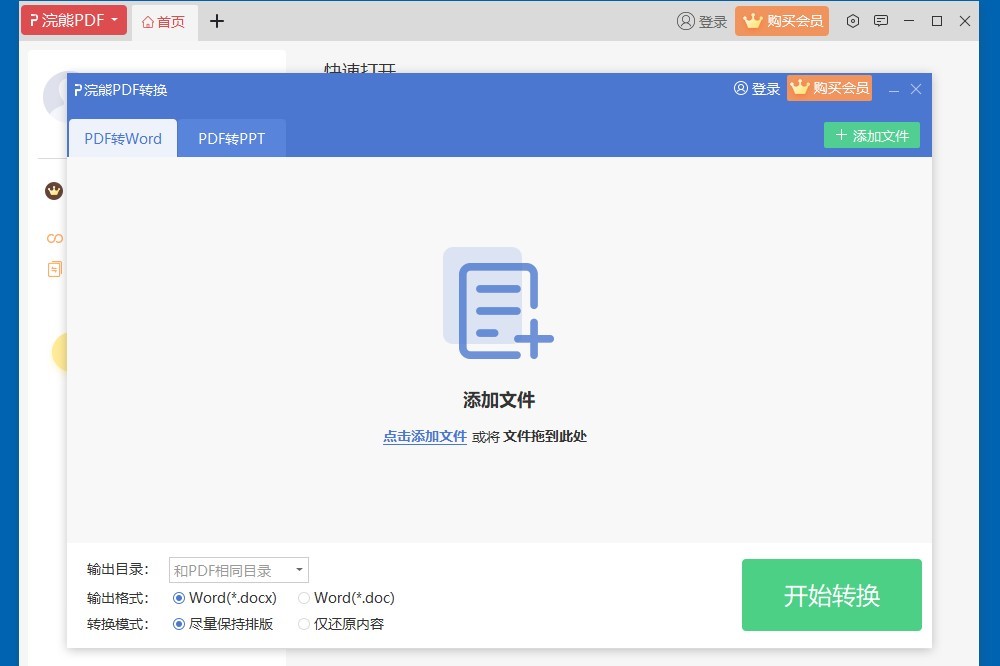Click the orange infinity icon in left sidebar
The height and width of the screenshot is (666, 1000).
click(x=55, y=238)
